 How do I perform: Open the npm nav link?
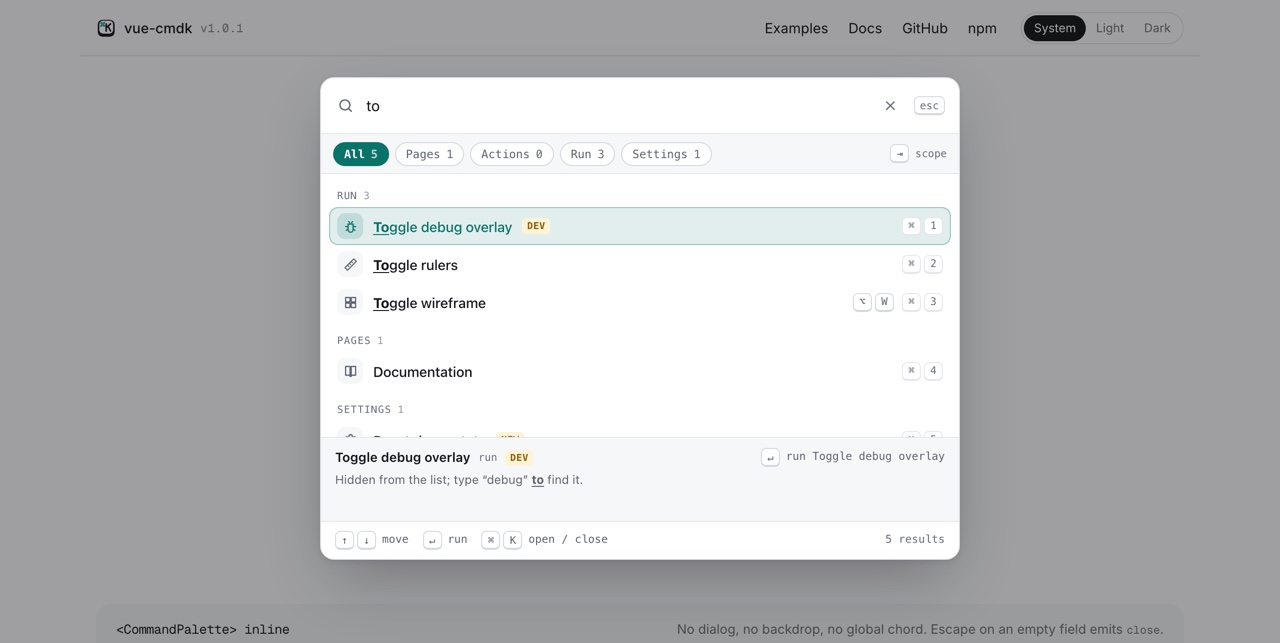click(x=982, y=28)
